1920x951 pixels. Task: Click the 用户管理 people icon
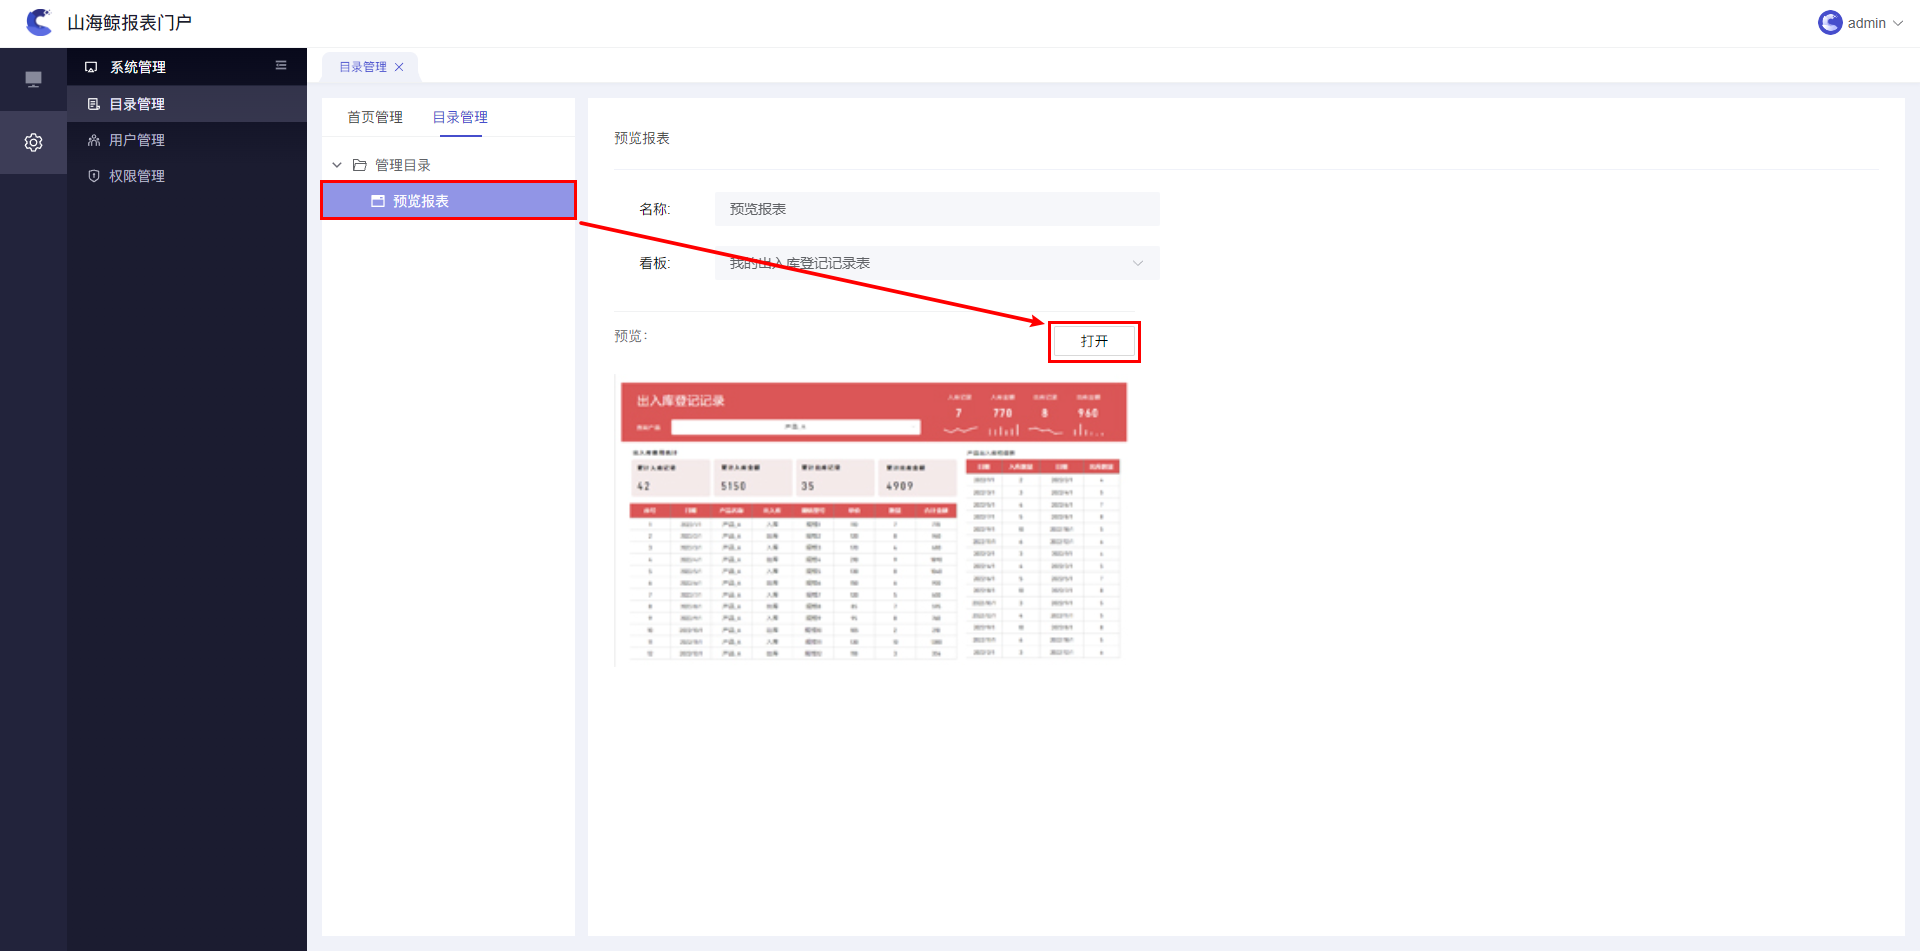click(x=94, y=140)
